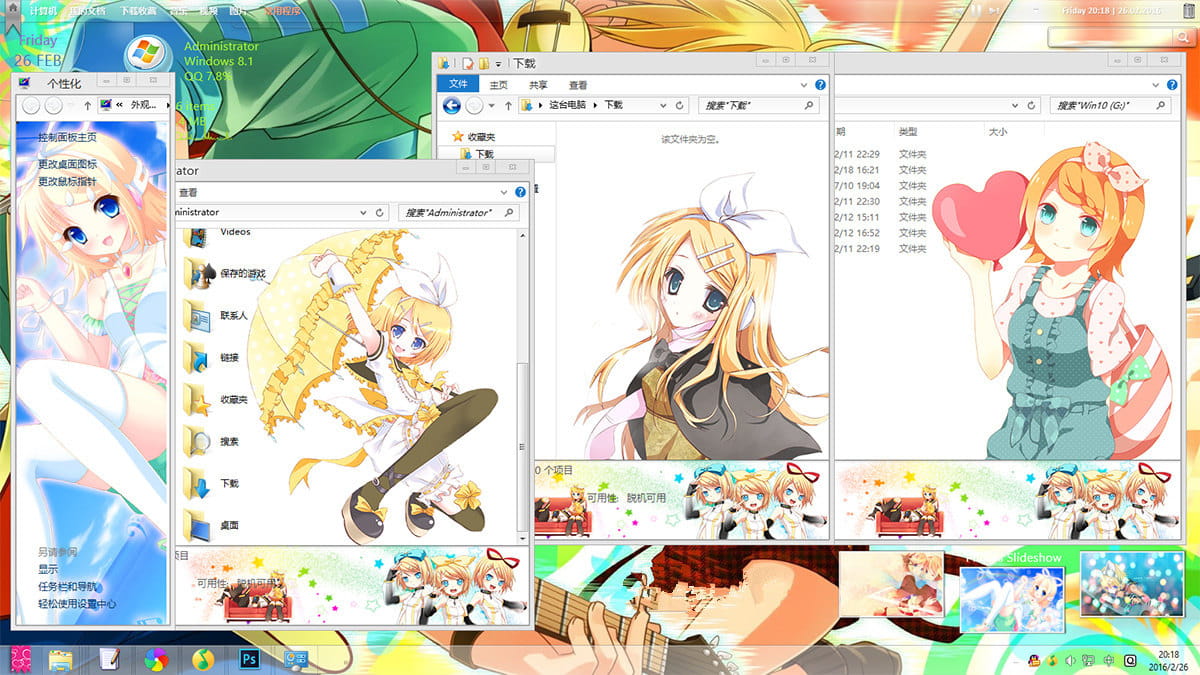Select 下载 under 收藏夹 in the navigation pane

pos(484,154)
